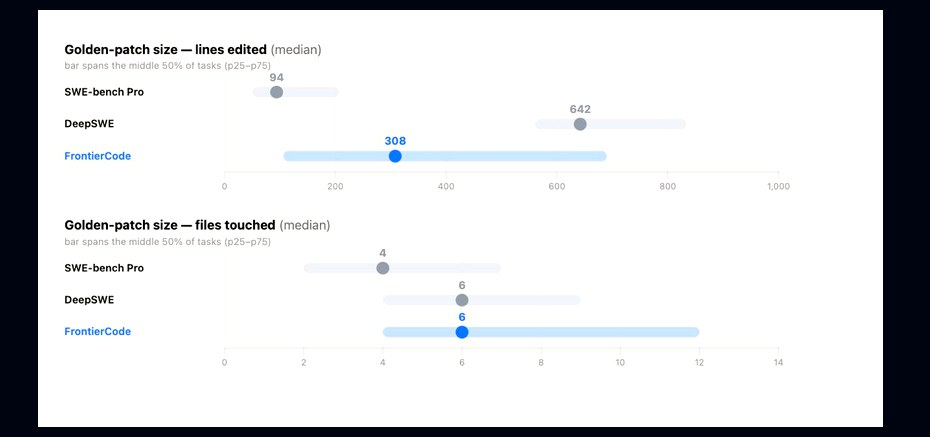Click the SWE-bench Pro median dot labeled 94

pos(276,92)
